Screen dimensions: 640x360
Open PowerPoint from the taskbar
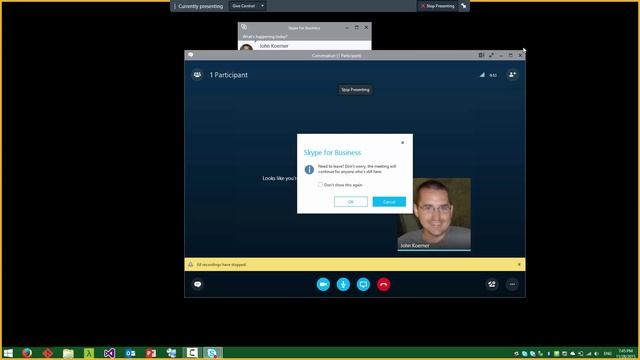151,353
